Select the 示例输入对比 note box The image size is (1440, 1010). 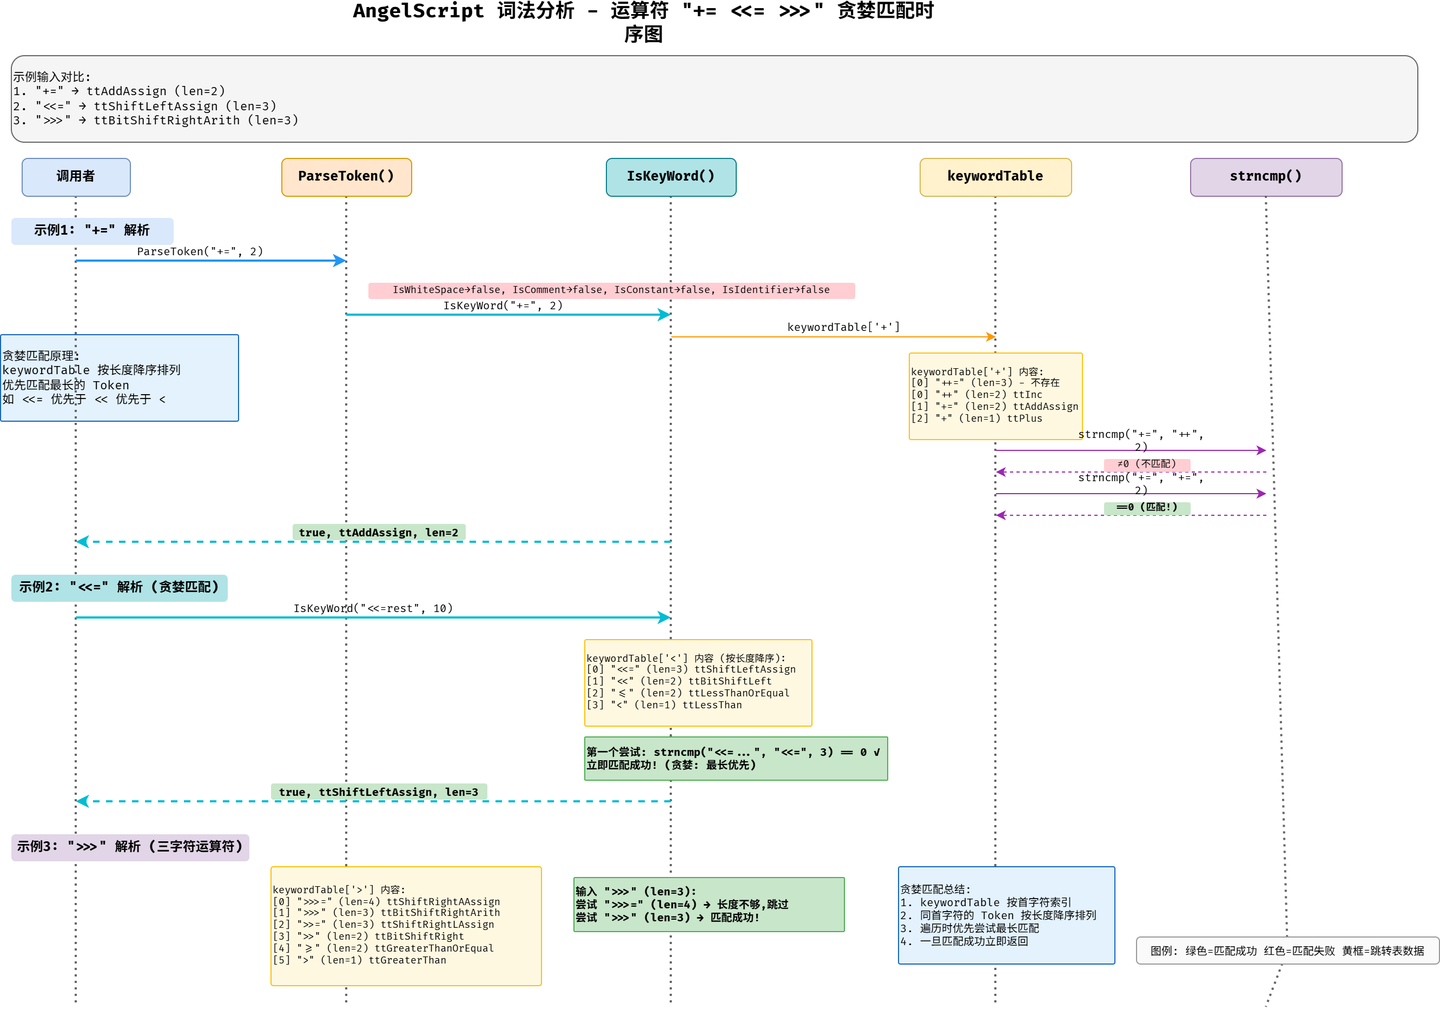coord(714,99)
